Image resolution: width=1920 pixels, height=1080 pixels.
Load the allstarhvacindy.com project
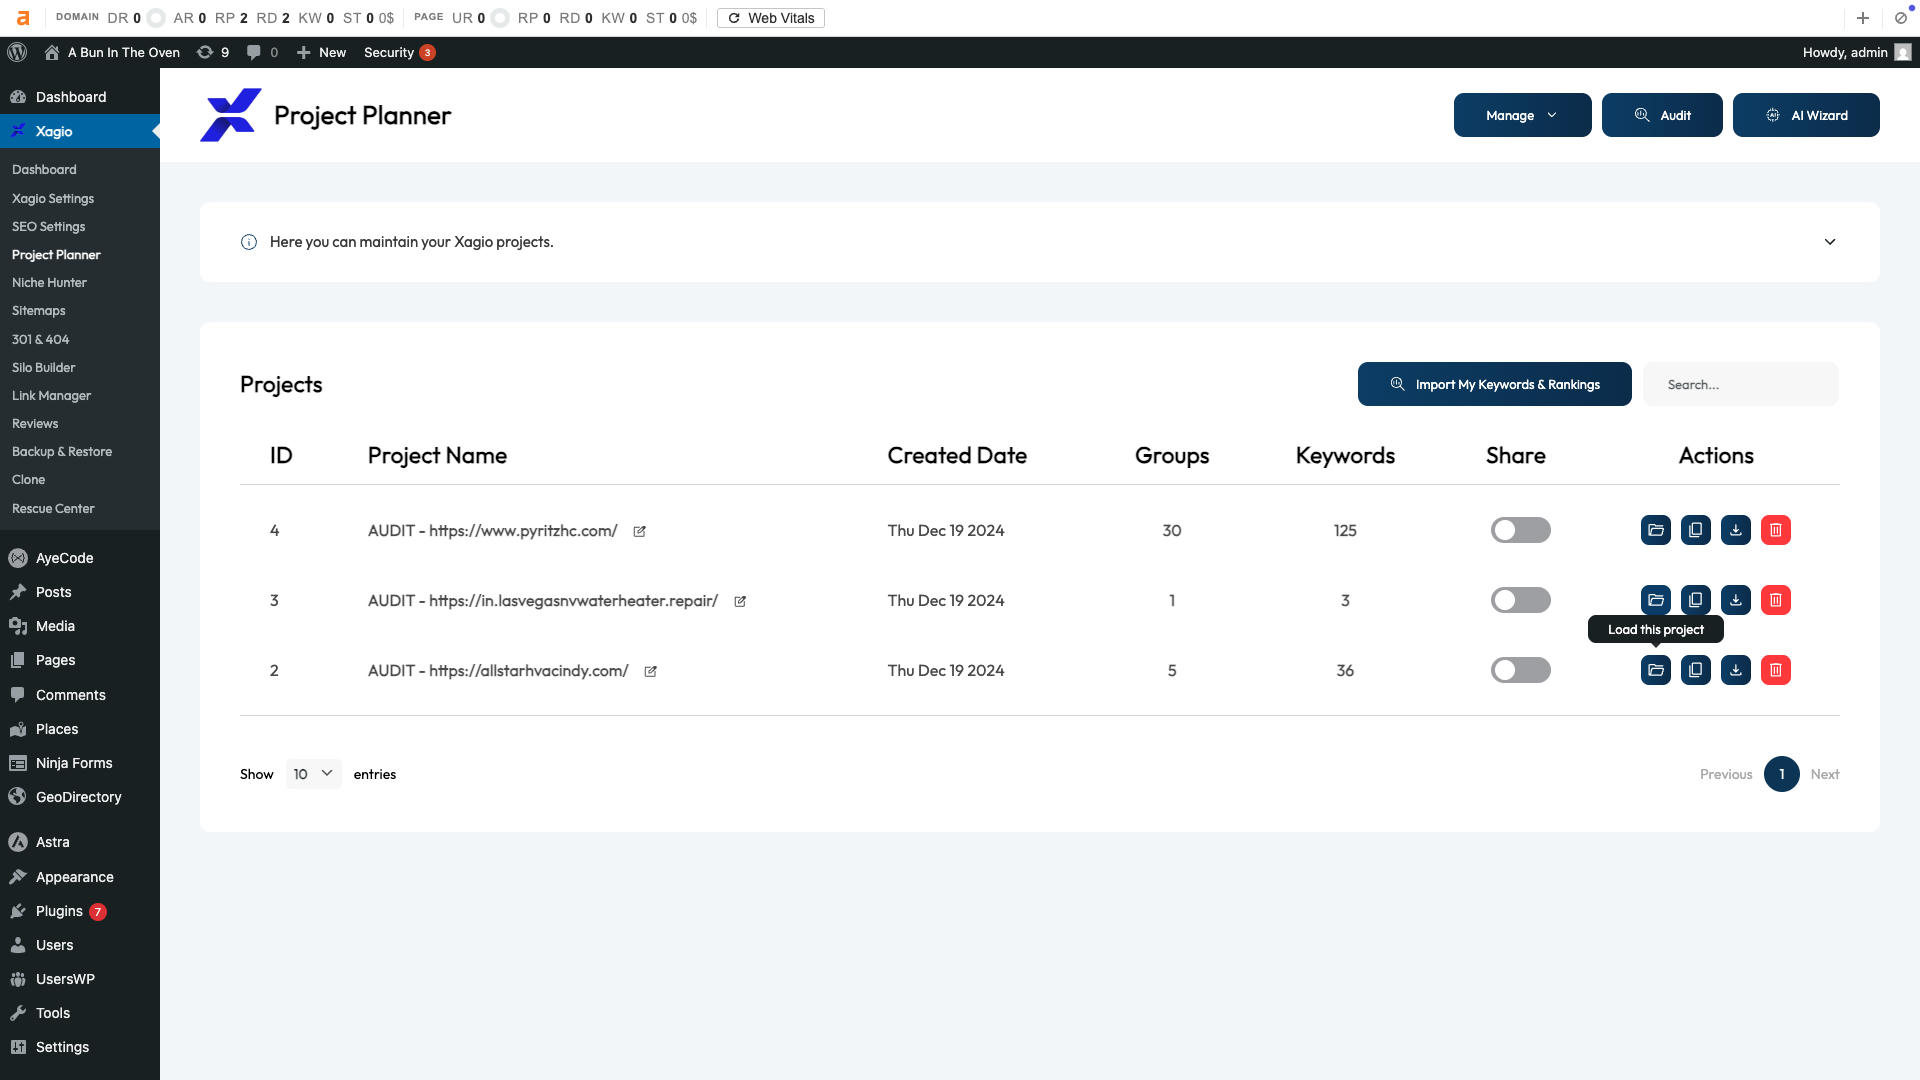tap(1656, 670)
